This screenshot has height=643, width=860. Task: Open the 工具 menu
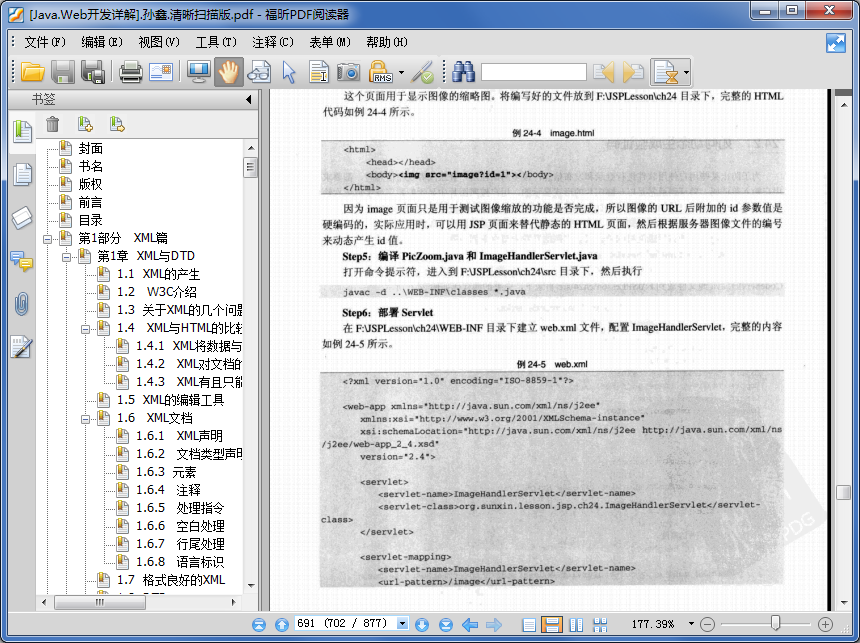(217, 43)
